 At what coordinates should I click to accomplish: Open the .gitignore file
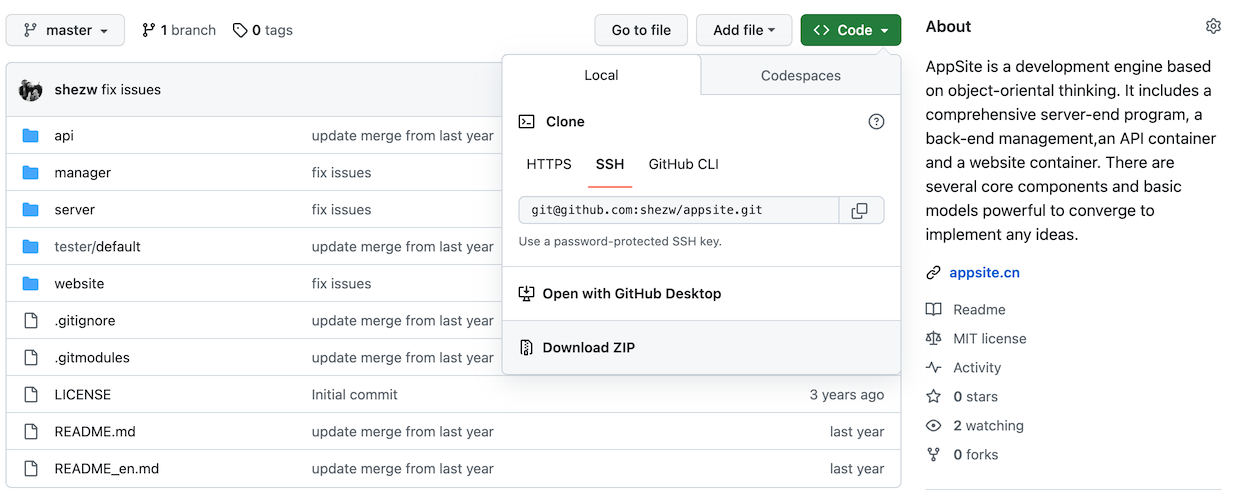pyautogui.click(x=84, y=321)
